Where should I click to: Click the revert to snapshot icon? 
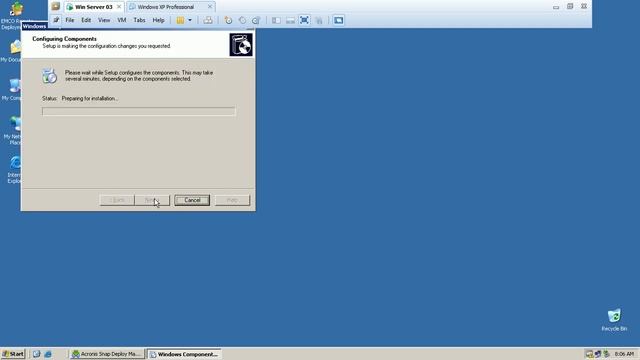[x=242, y=20]
